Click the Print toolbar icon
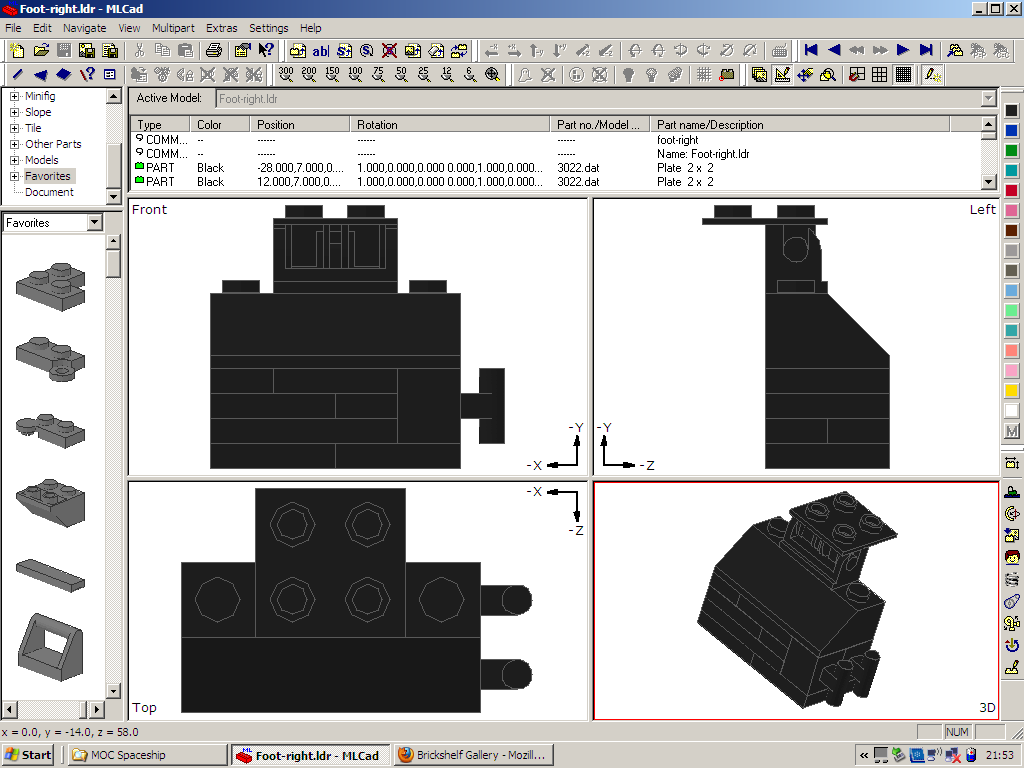The width and height of the screenshot is (1024, 768). (x=213, y=50)
